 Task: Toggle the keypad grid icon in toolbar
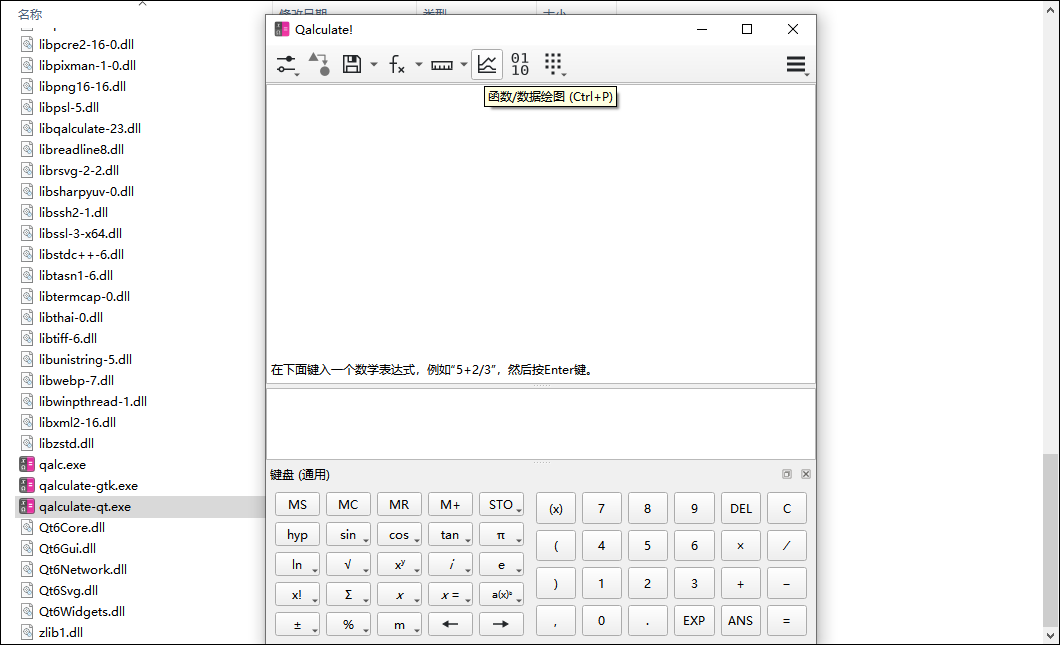tap(554, 64)
